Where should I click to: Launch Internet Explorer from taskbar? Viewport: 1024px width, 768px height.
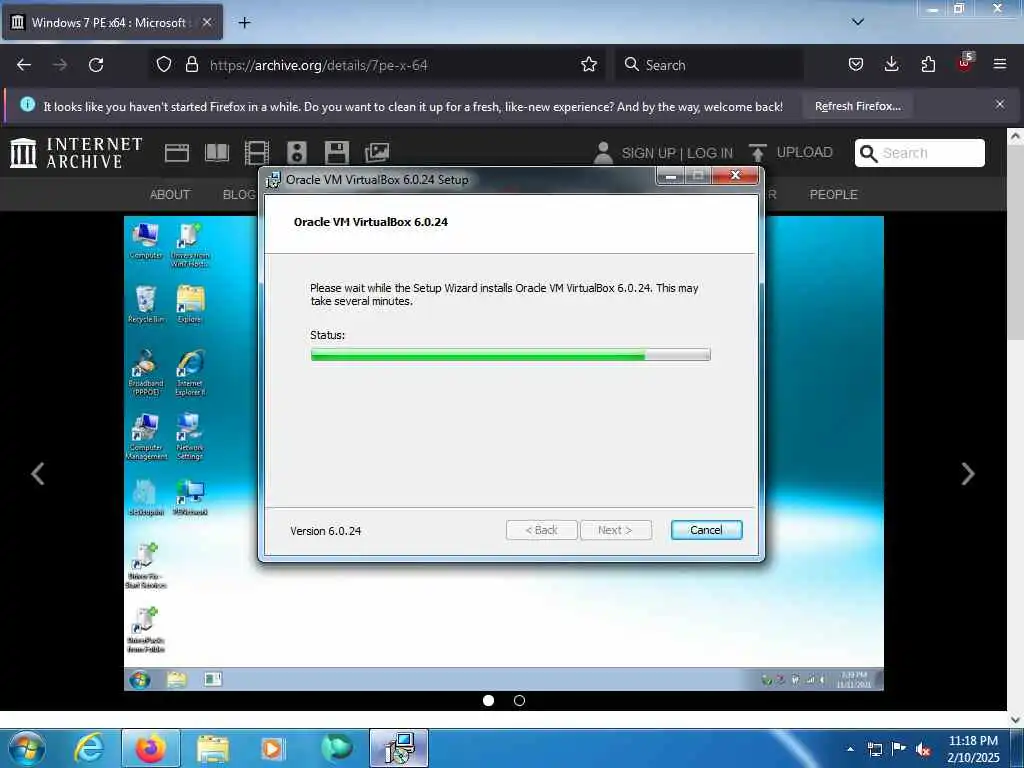[89, 748]
